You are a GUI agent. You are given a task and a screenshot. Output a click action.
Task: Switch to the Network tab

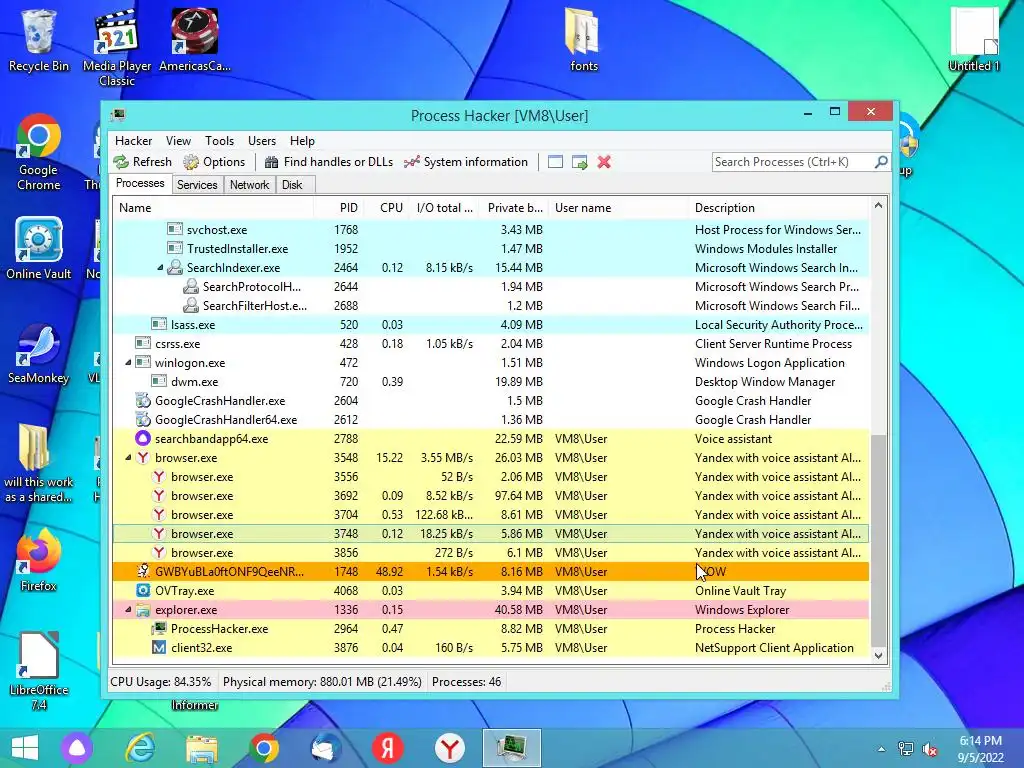249,185
